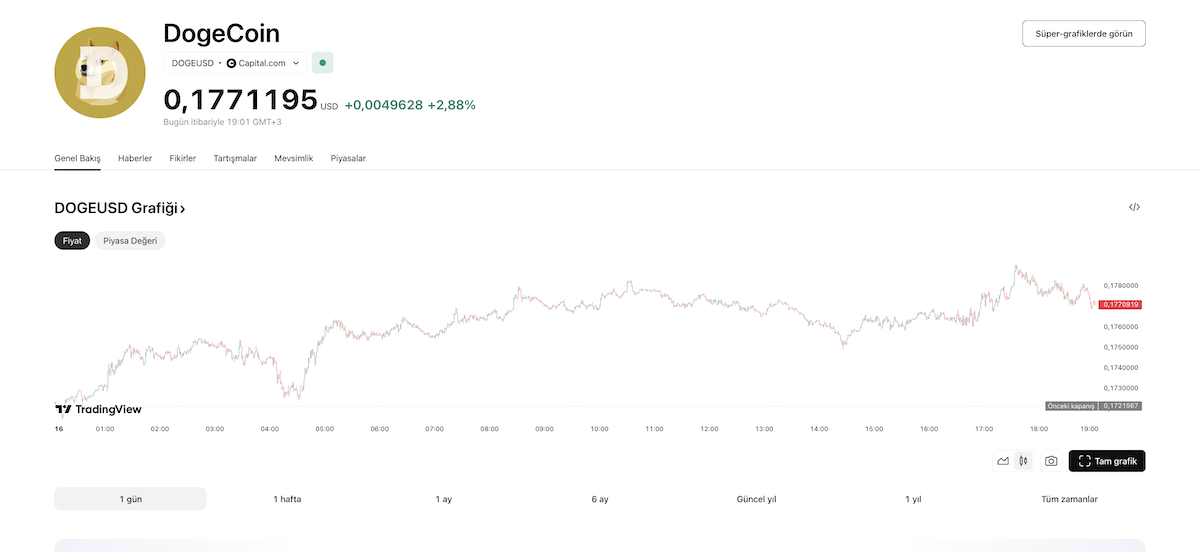Click the 04:00 time axis label
Image resolution: width=1200 pixels, height=552 pixels.
pyautogui.click(x=270, y=429)
